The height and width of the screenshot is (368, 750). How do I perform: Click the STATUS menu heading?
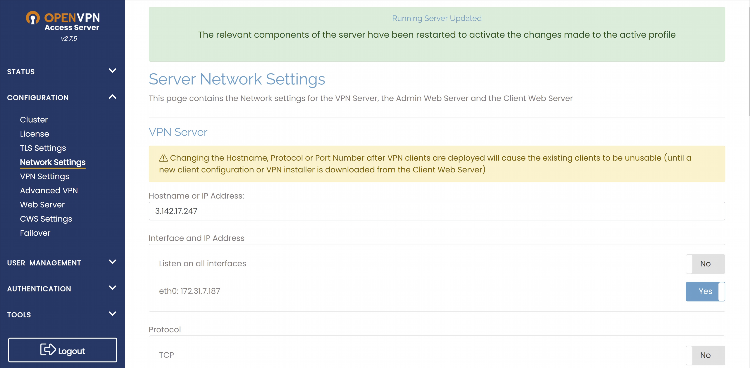pos(21,71)
